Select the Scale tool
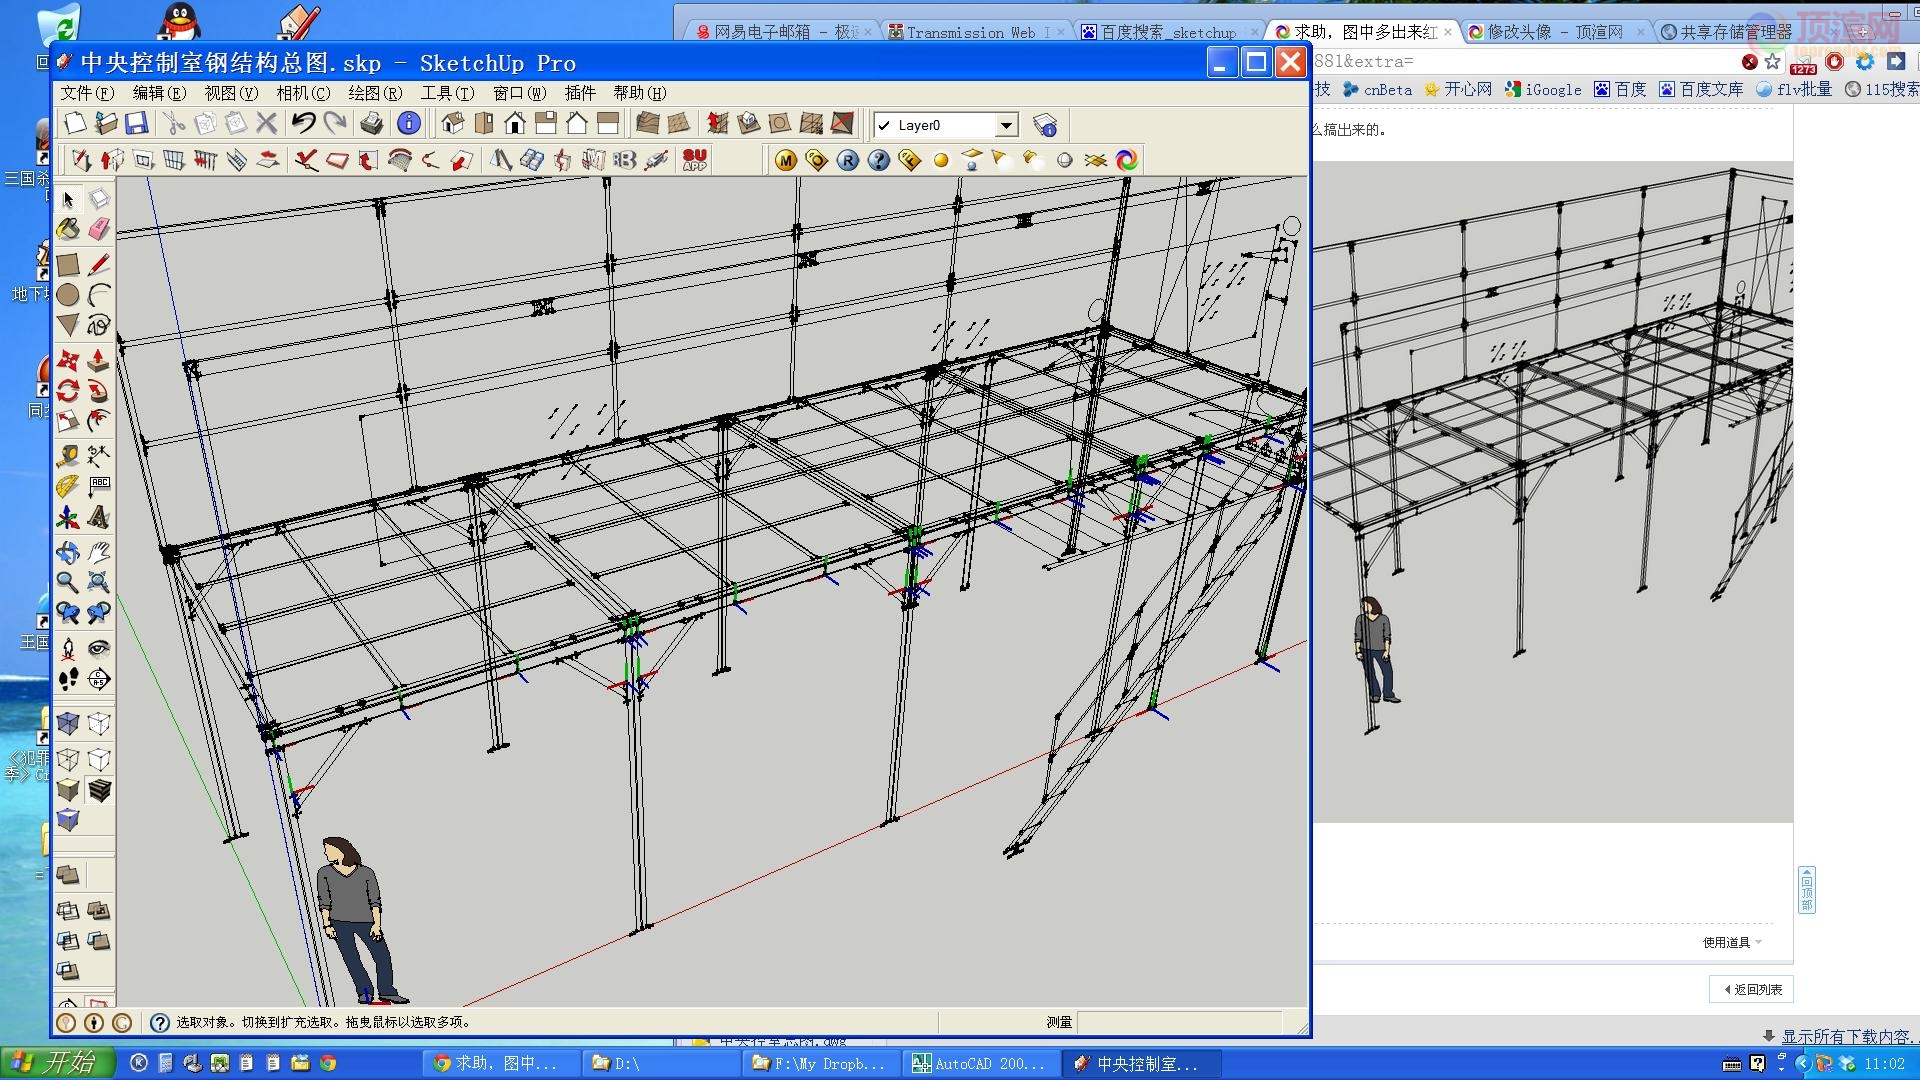Viewport: 1920px width, 1080px height. tap(68, 420)
